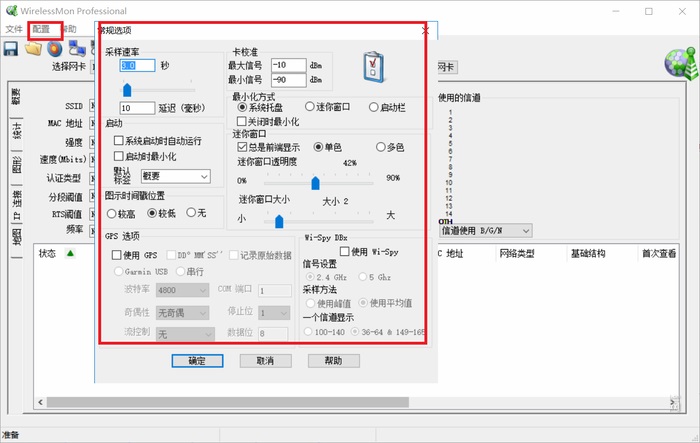Click the floppy disk save icon in toolbar
Screen dimensions: 700x443
point(11,49)
